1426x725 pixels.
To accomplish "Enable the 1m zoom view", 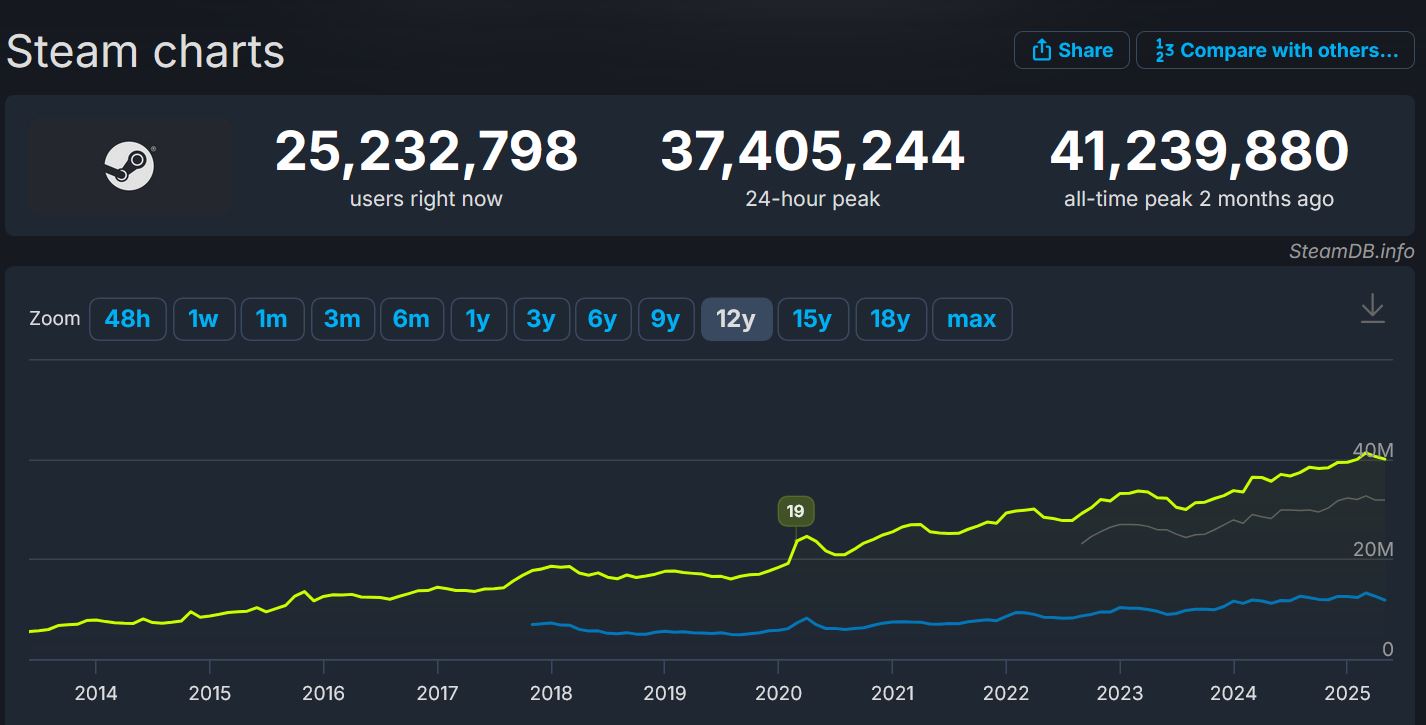I will pos(272,318).
